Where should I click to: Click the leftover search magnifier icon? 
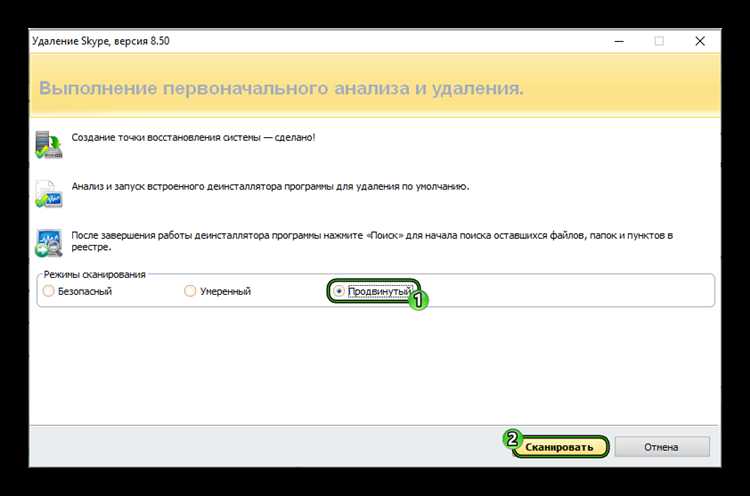[x=49, y=242]
